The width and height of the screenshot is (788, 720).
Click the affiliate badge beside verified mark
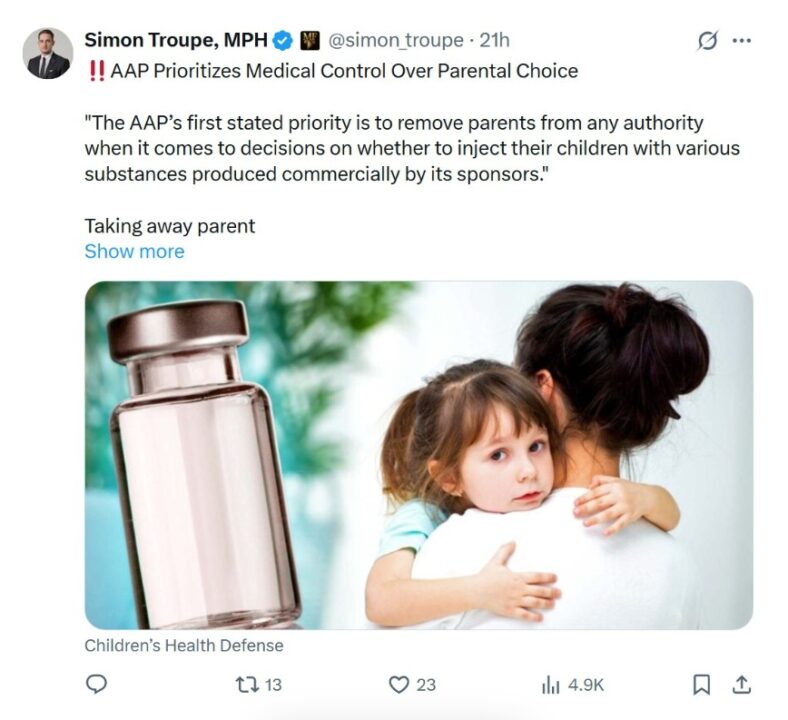(x=310, y=41)
